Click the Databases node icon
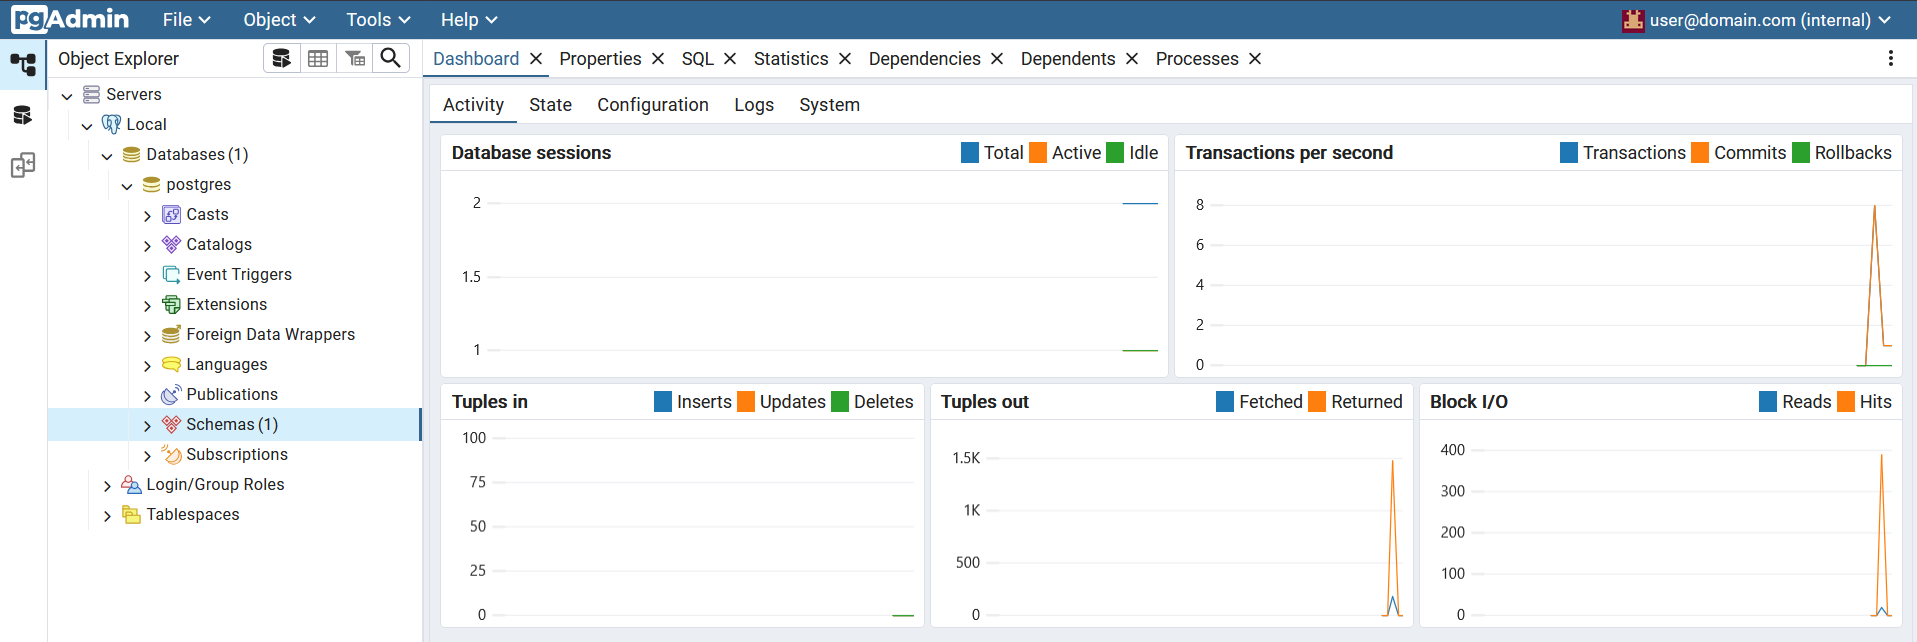 point(131,154)
